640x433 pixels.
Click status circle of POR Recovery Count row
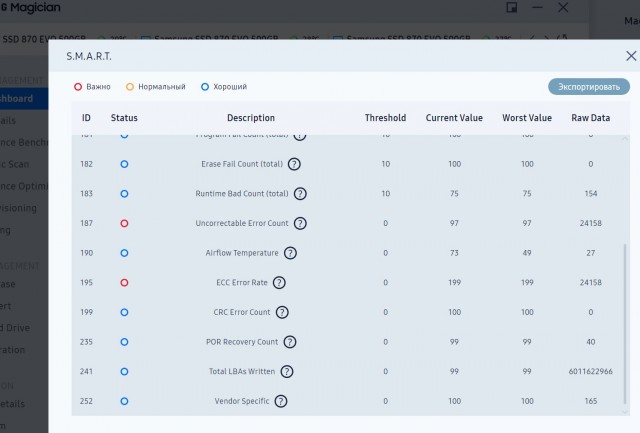point(124,342)
